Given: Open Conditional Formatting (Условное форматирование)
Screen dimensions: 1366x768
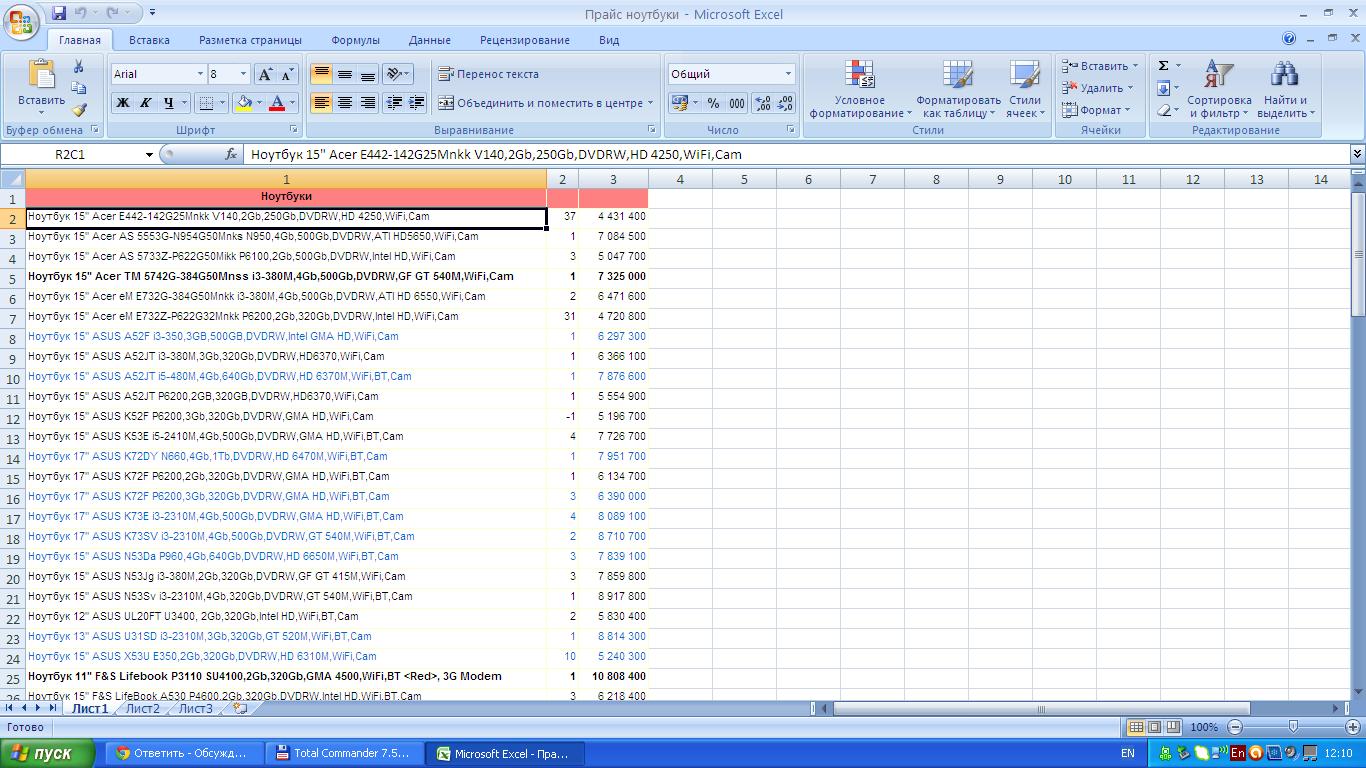Looking at the screenshot, I should 859,89.
